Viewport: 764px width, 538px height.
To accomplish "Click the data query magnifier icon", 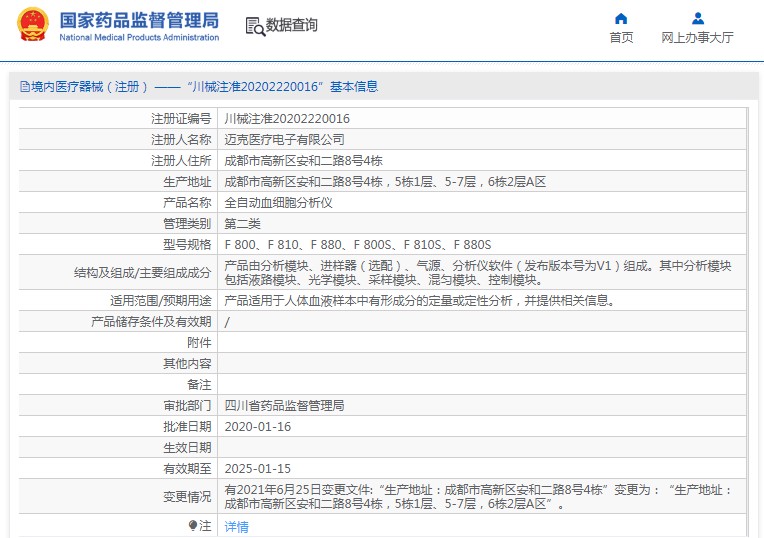I will pos(255,26).
